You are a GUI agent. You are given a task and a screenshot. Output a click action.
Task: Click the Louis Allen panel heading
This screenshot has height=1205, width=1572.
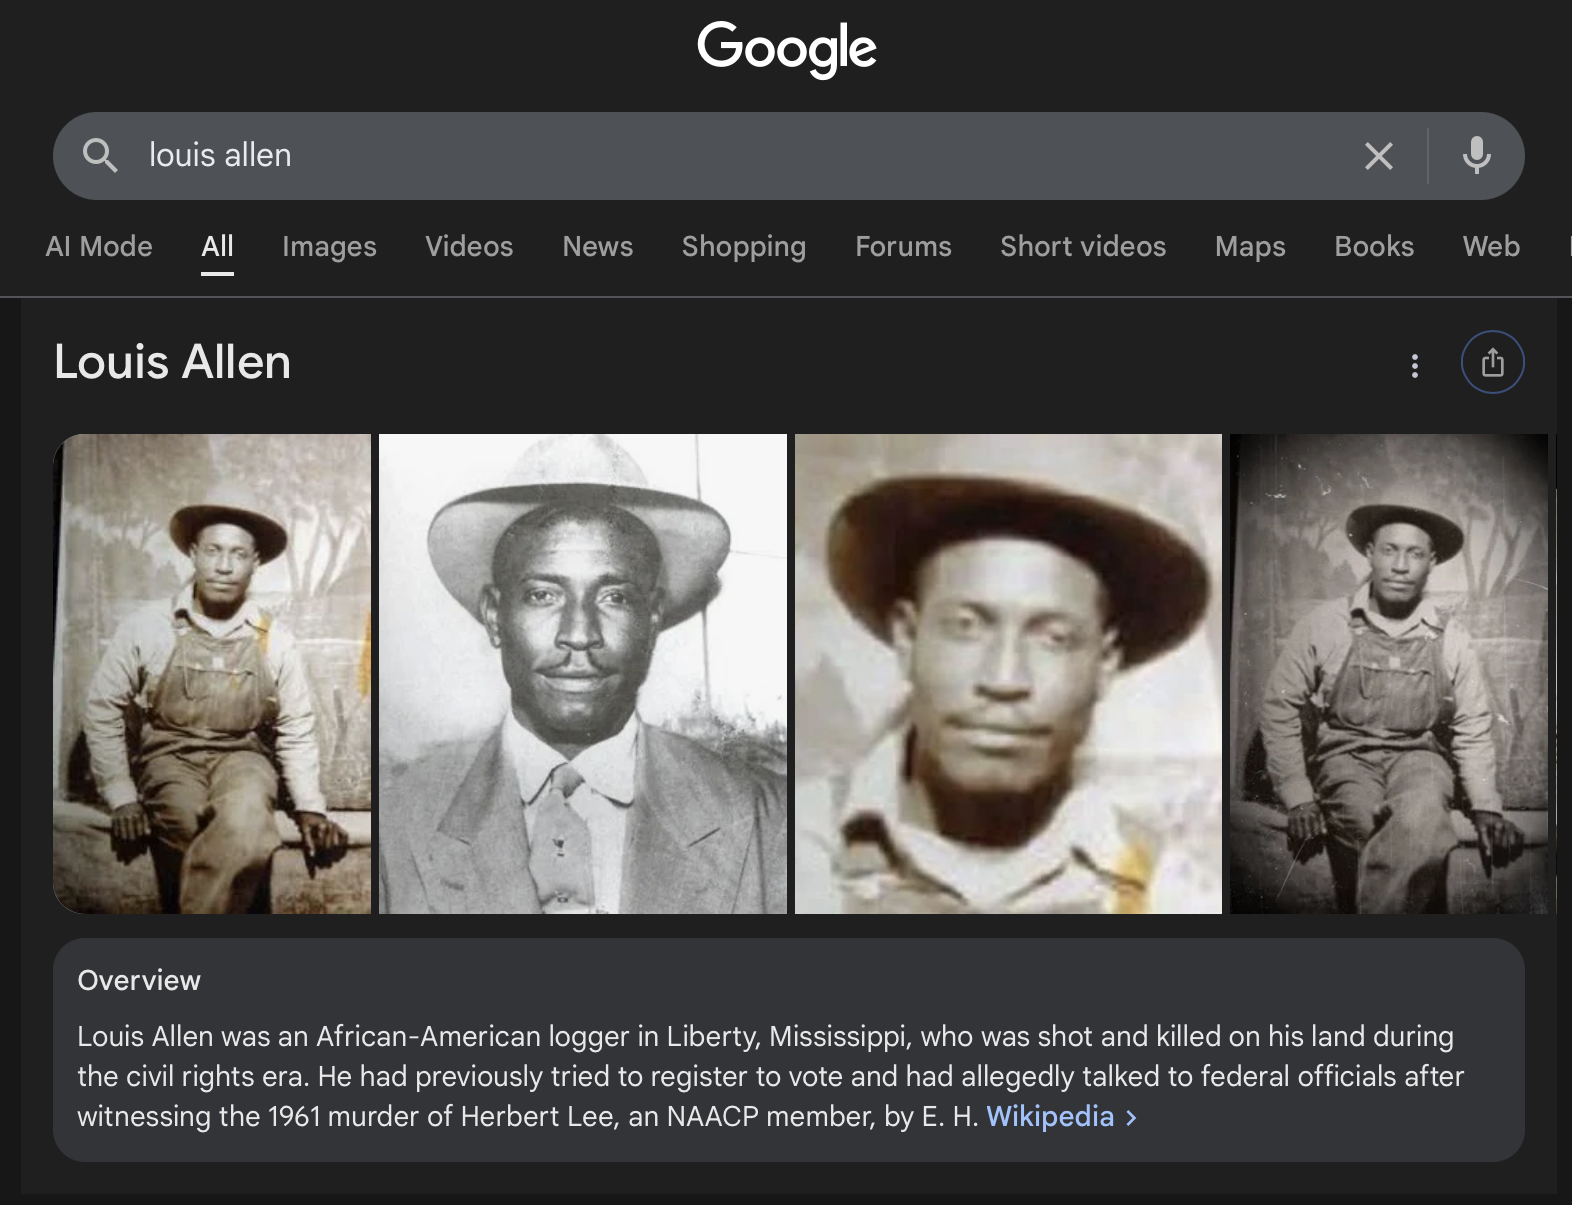173,362
